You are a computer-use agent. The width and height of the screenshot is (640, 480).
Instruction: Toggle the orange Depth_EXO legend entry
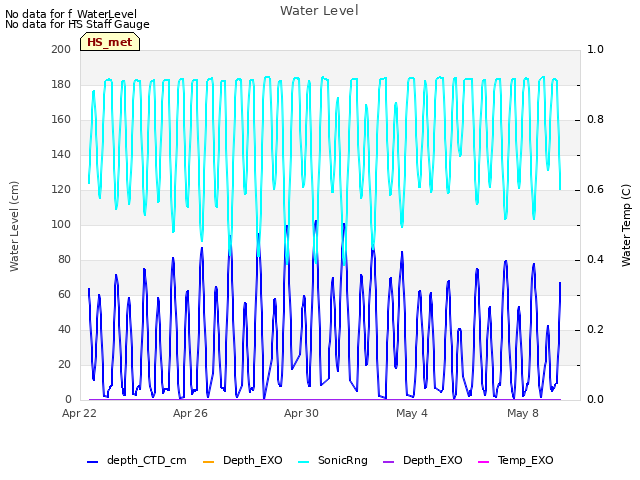(x=242, y=460)
